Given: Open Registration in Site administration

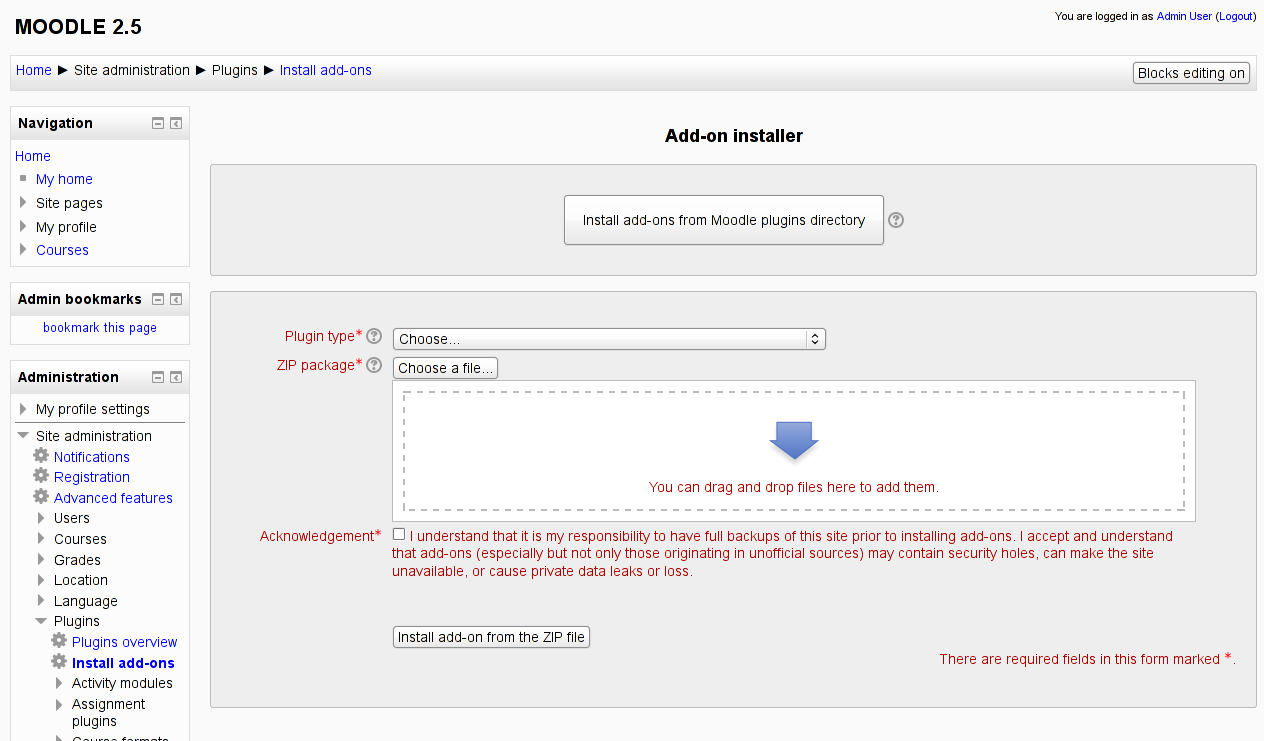Looking at the screenshot, I should pos(92,477).
